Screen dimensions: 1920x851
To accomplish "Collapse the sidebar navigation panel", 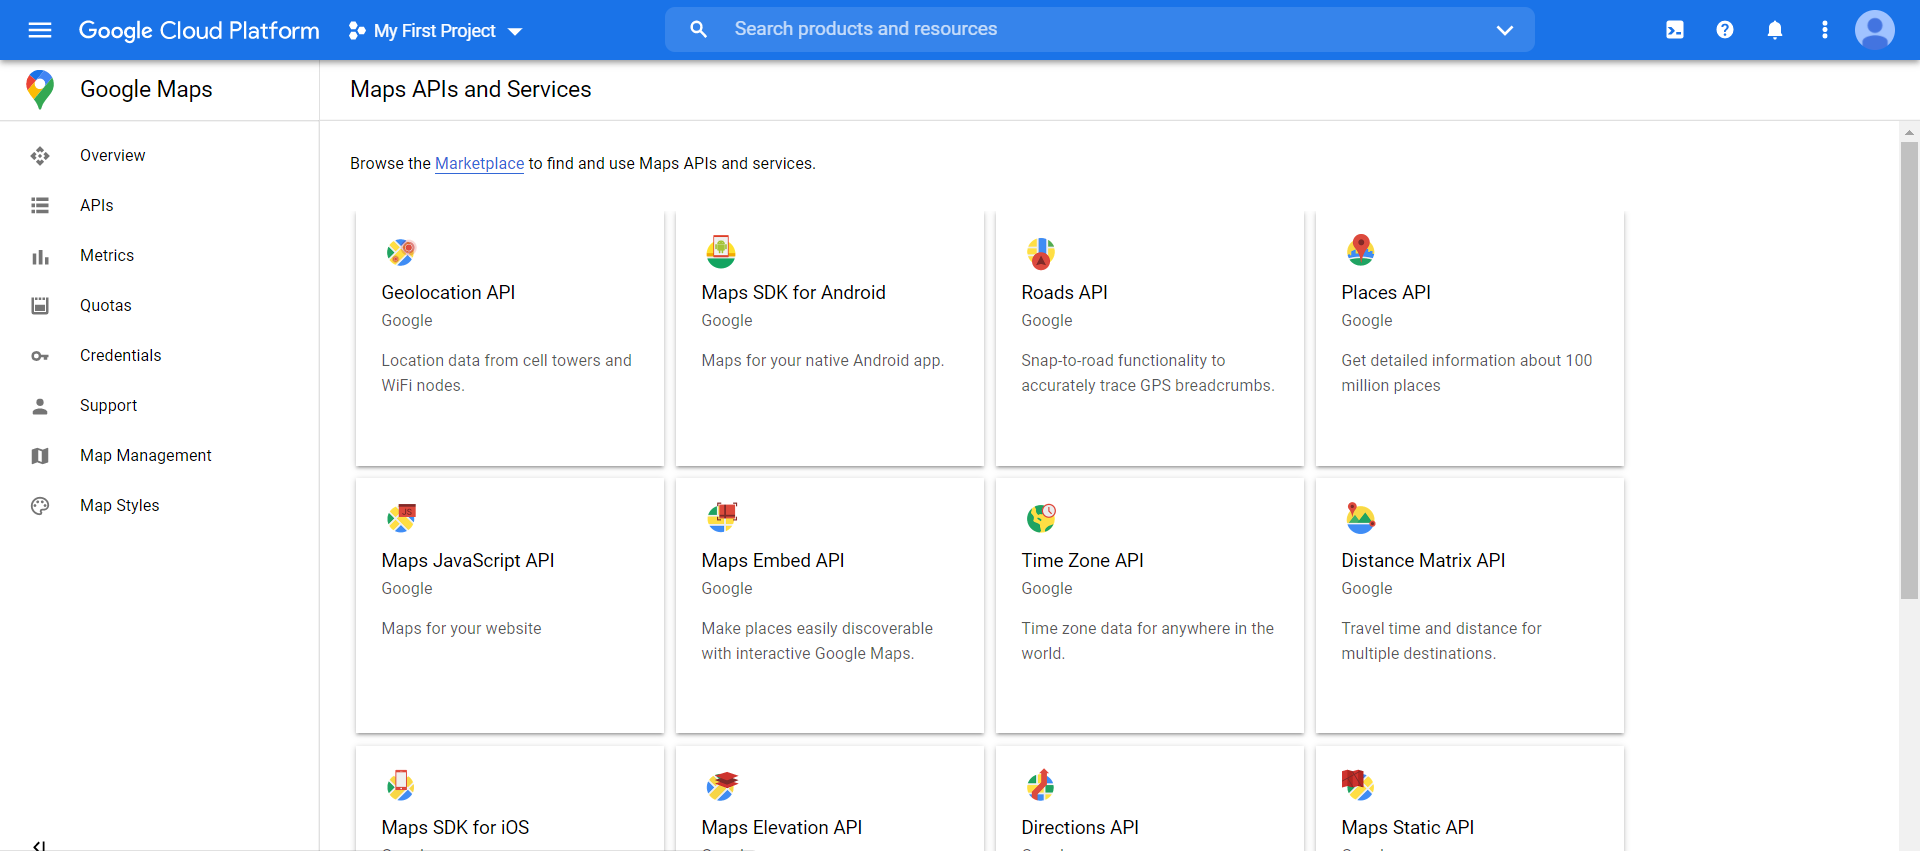I will point(39,845).
